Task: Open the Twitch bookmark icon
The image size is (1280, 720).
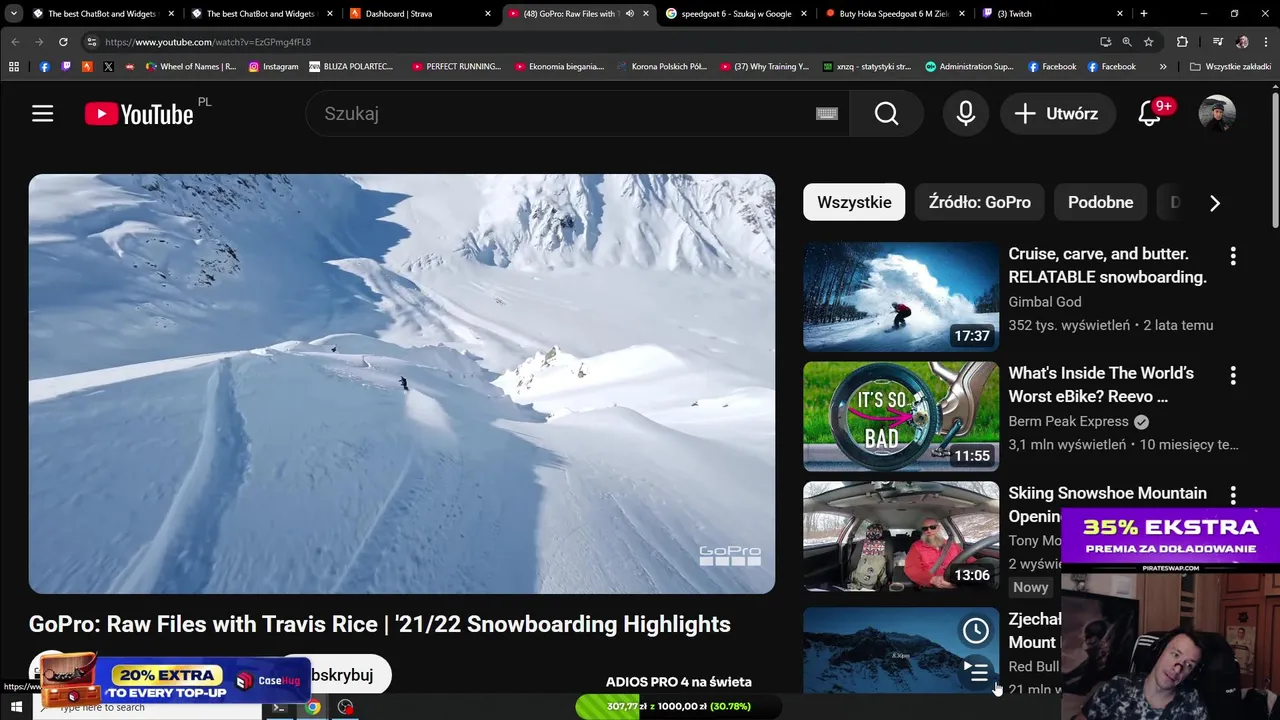Action: coord(66,67)
